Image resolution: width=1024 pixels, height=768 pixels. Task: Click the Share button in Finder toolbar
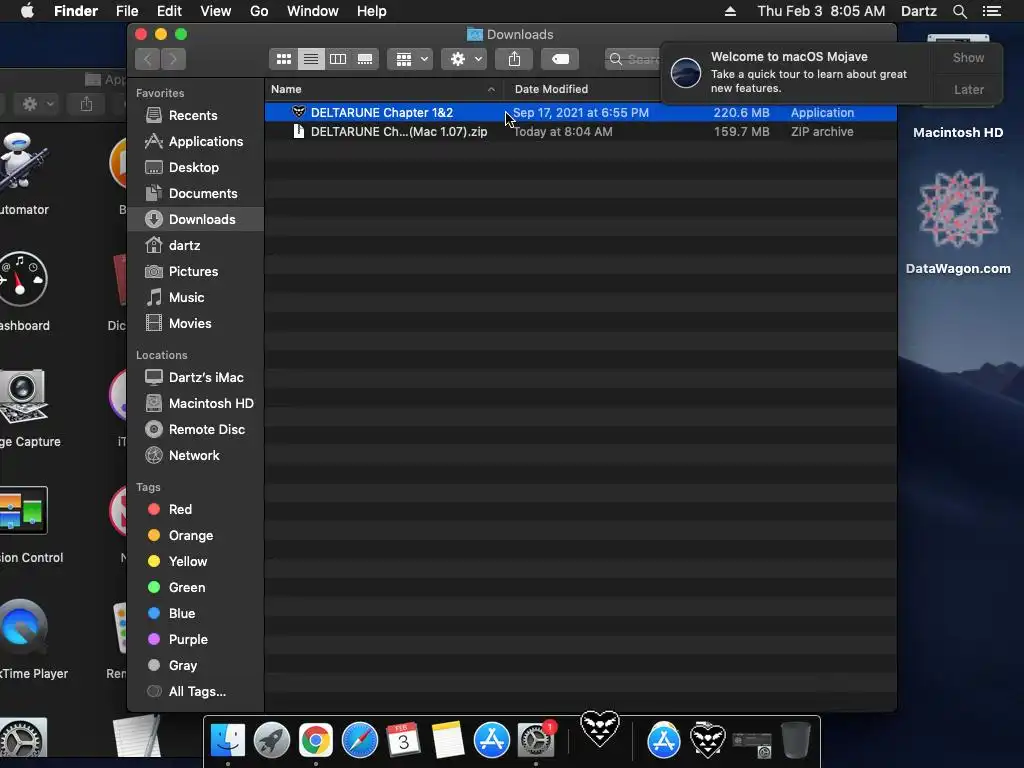pos(515,59)
